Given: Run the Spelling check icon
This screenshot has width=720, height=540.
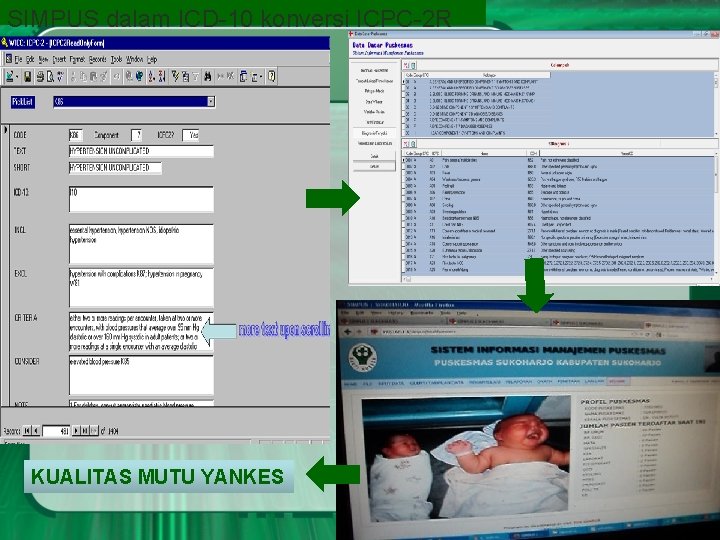Looking at the screenshot, I should click(x=60, y=76).
